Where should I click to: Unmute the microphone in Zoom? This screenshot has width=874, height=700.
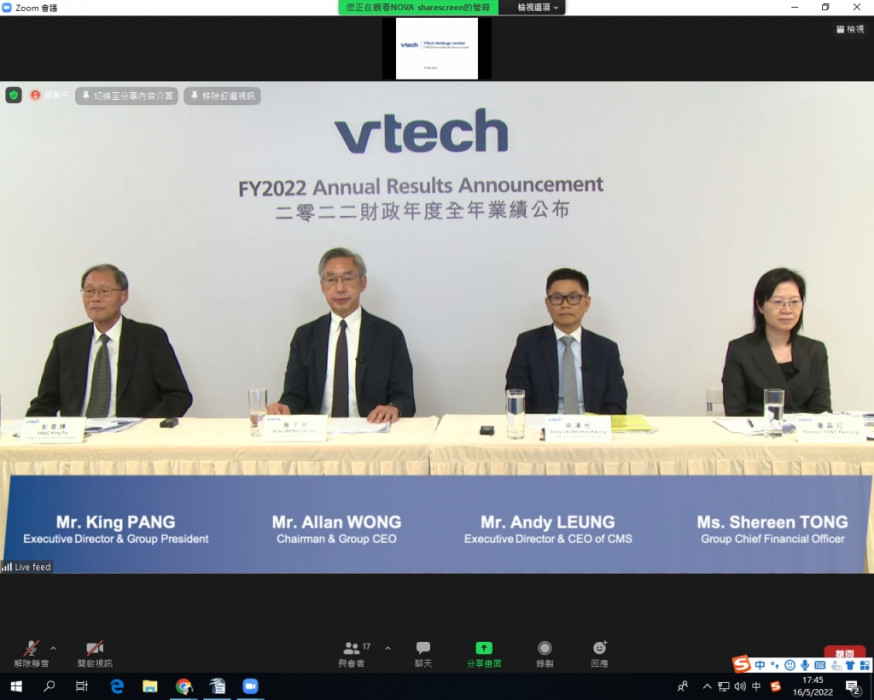click(31, 653)
